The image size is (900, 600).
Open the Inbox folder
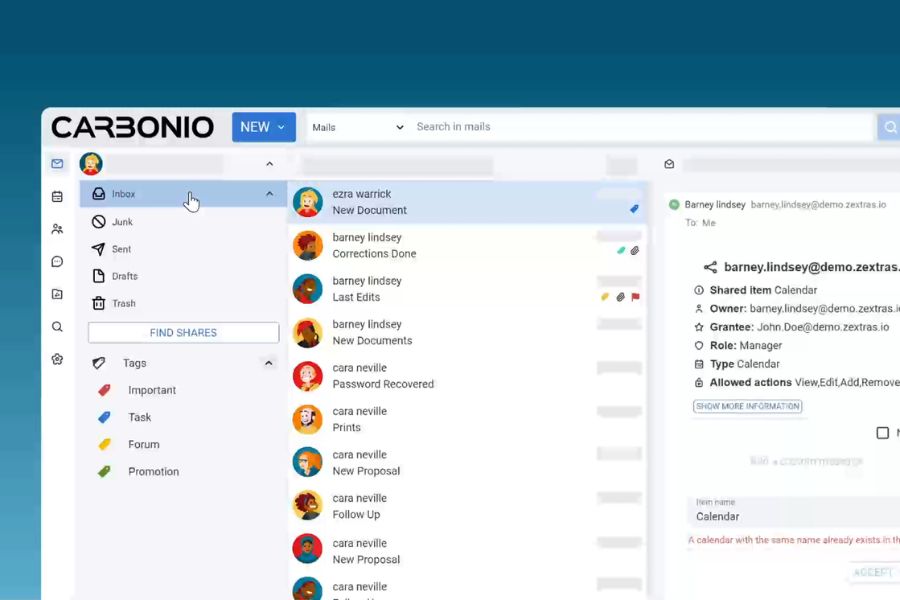tap(183, 194)
